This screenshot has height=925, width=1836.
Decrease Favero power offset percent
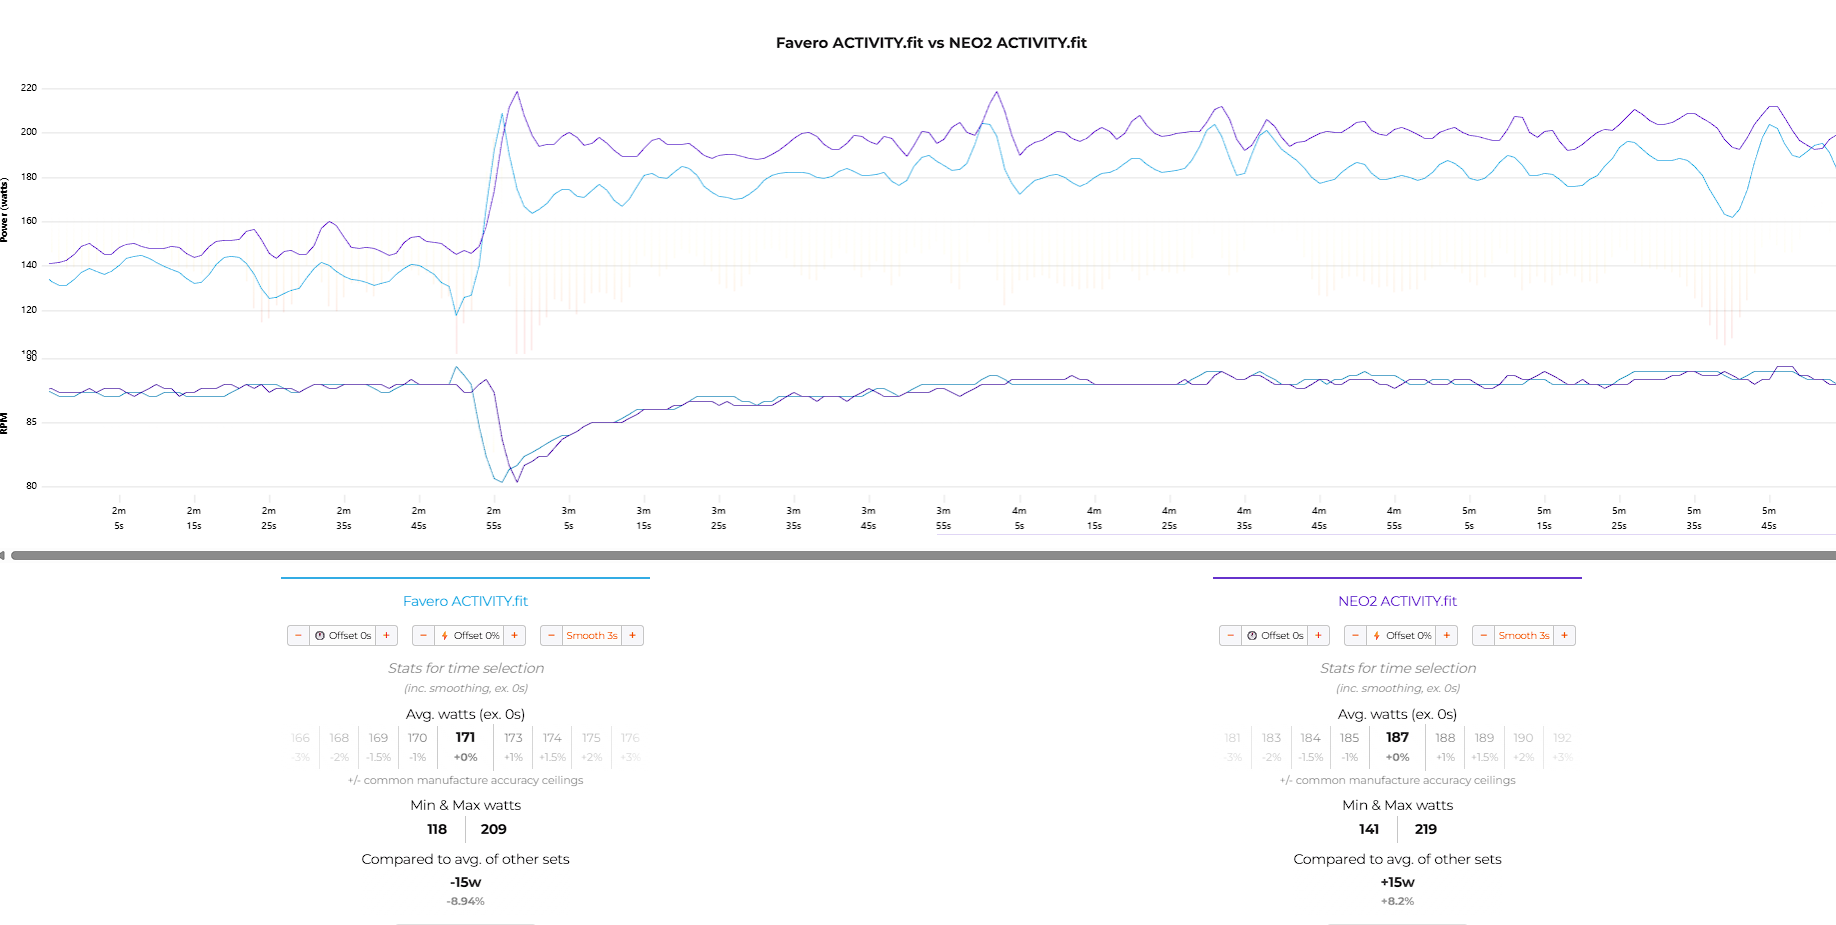click(423, 636)
